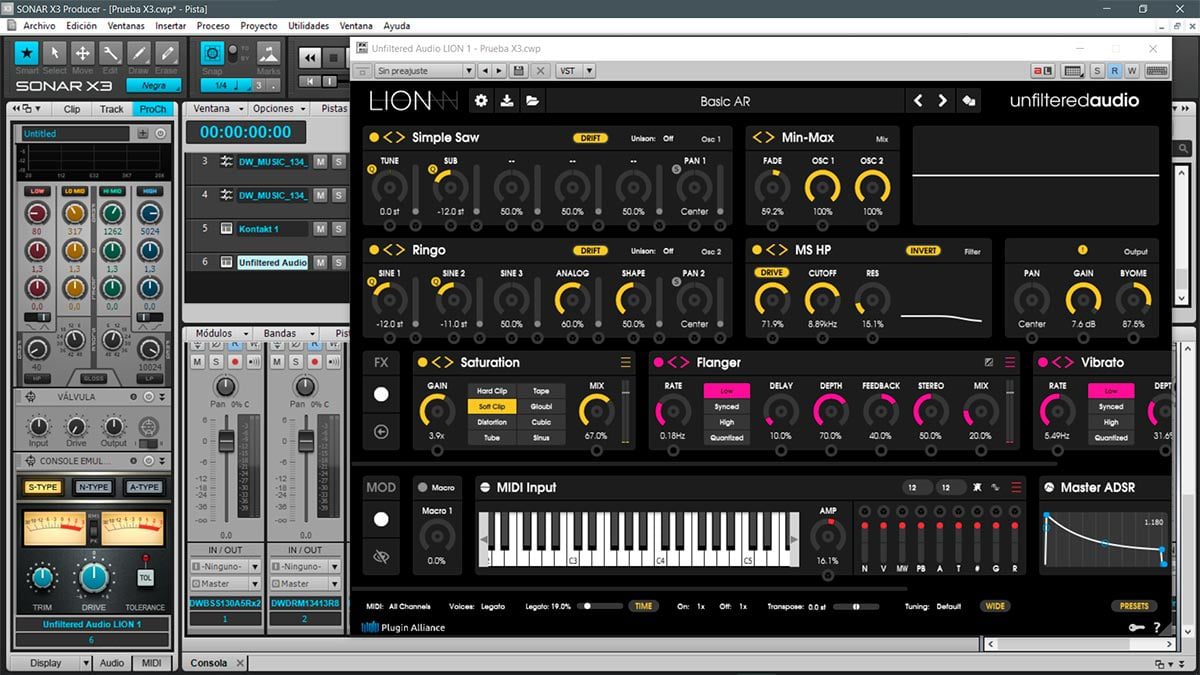Click the Select arrow tool

pos(55,53)
